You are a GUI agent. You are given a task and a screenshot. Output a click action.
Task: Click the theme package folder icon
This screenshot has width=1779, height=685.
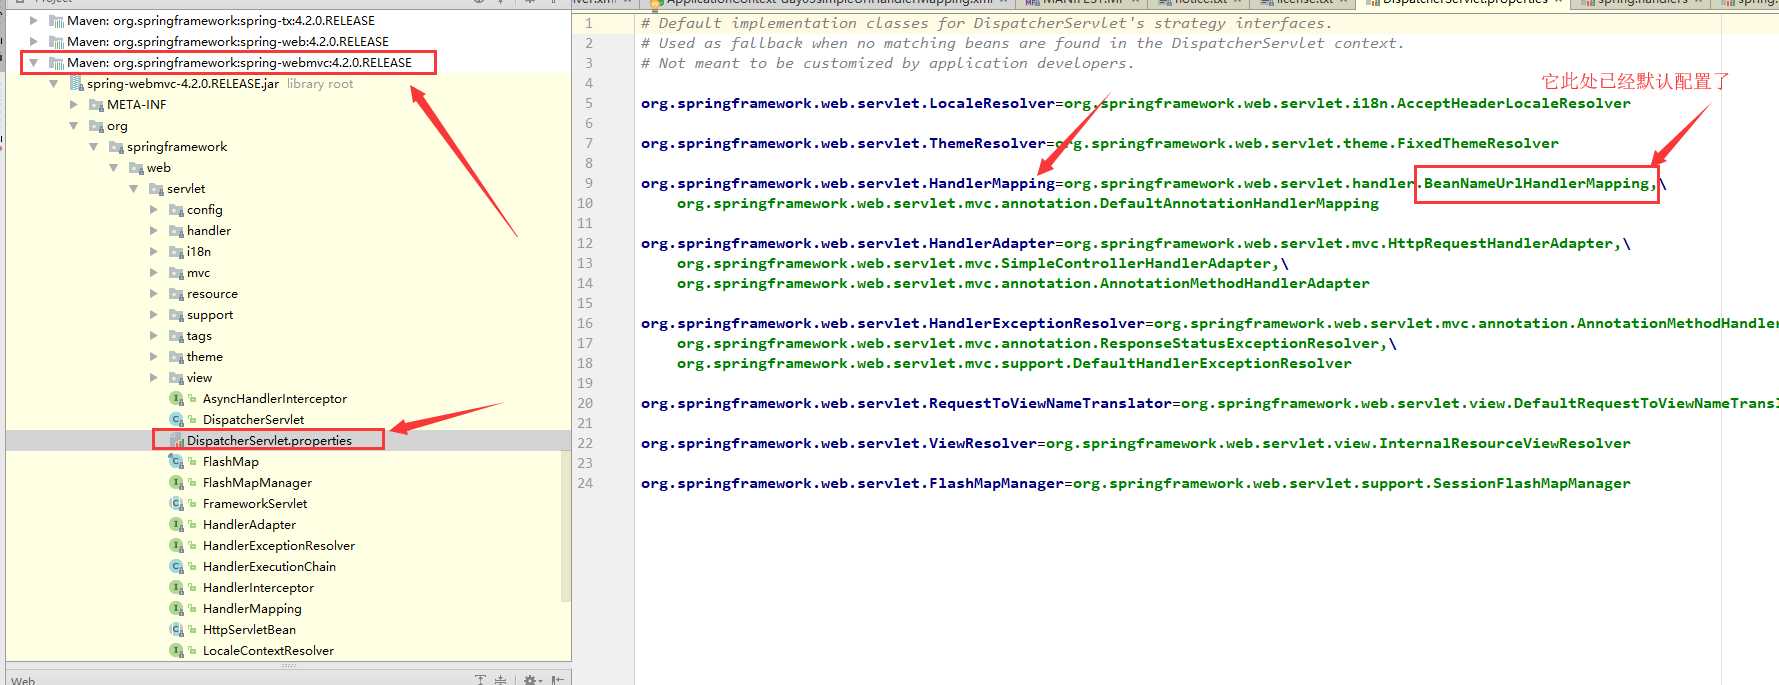coord(177,357)
